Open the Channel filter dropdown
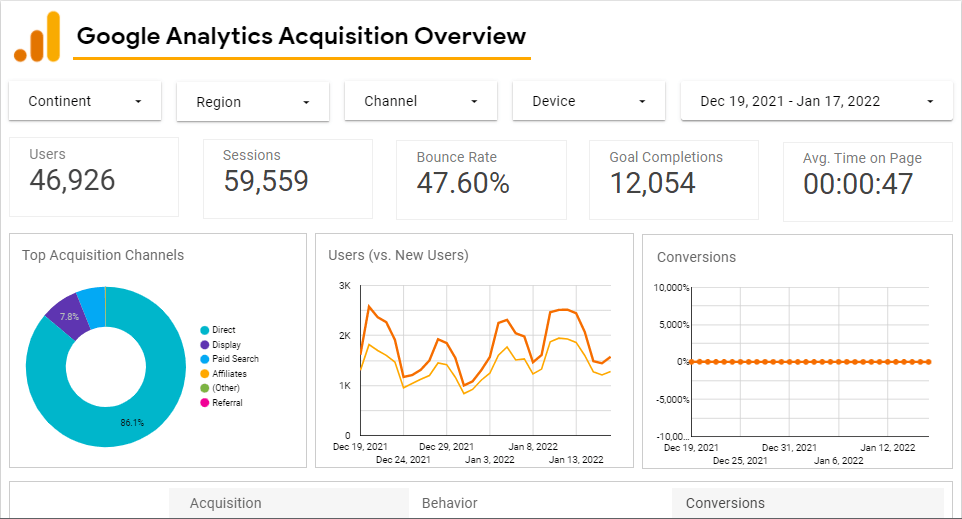 pyautogui.click(x=421, y=101)
